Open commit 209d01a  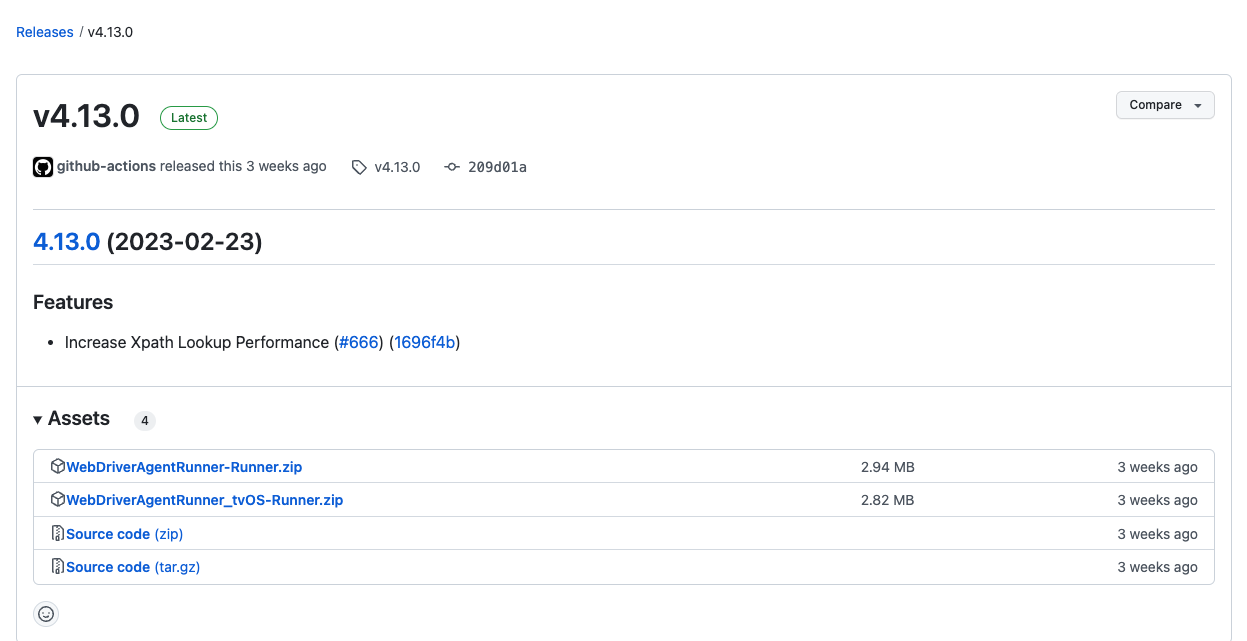point(497,167)
